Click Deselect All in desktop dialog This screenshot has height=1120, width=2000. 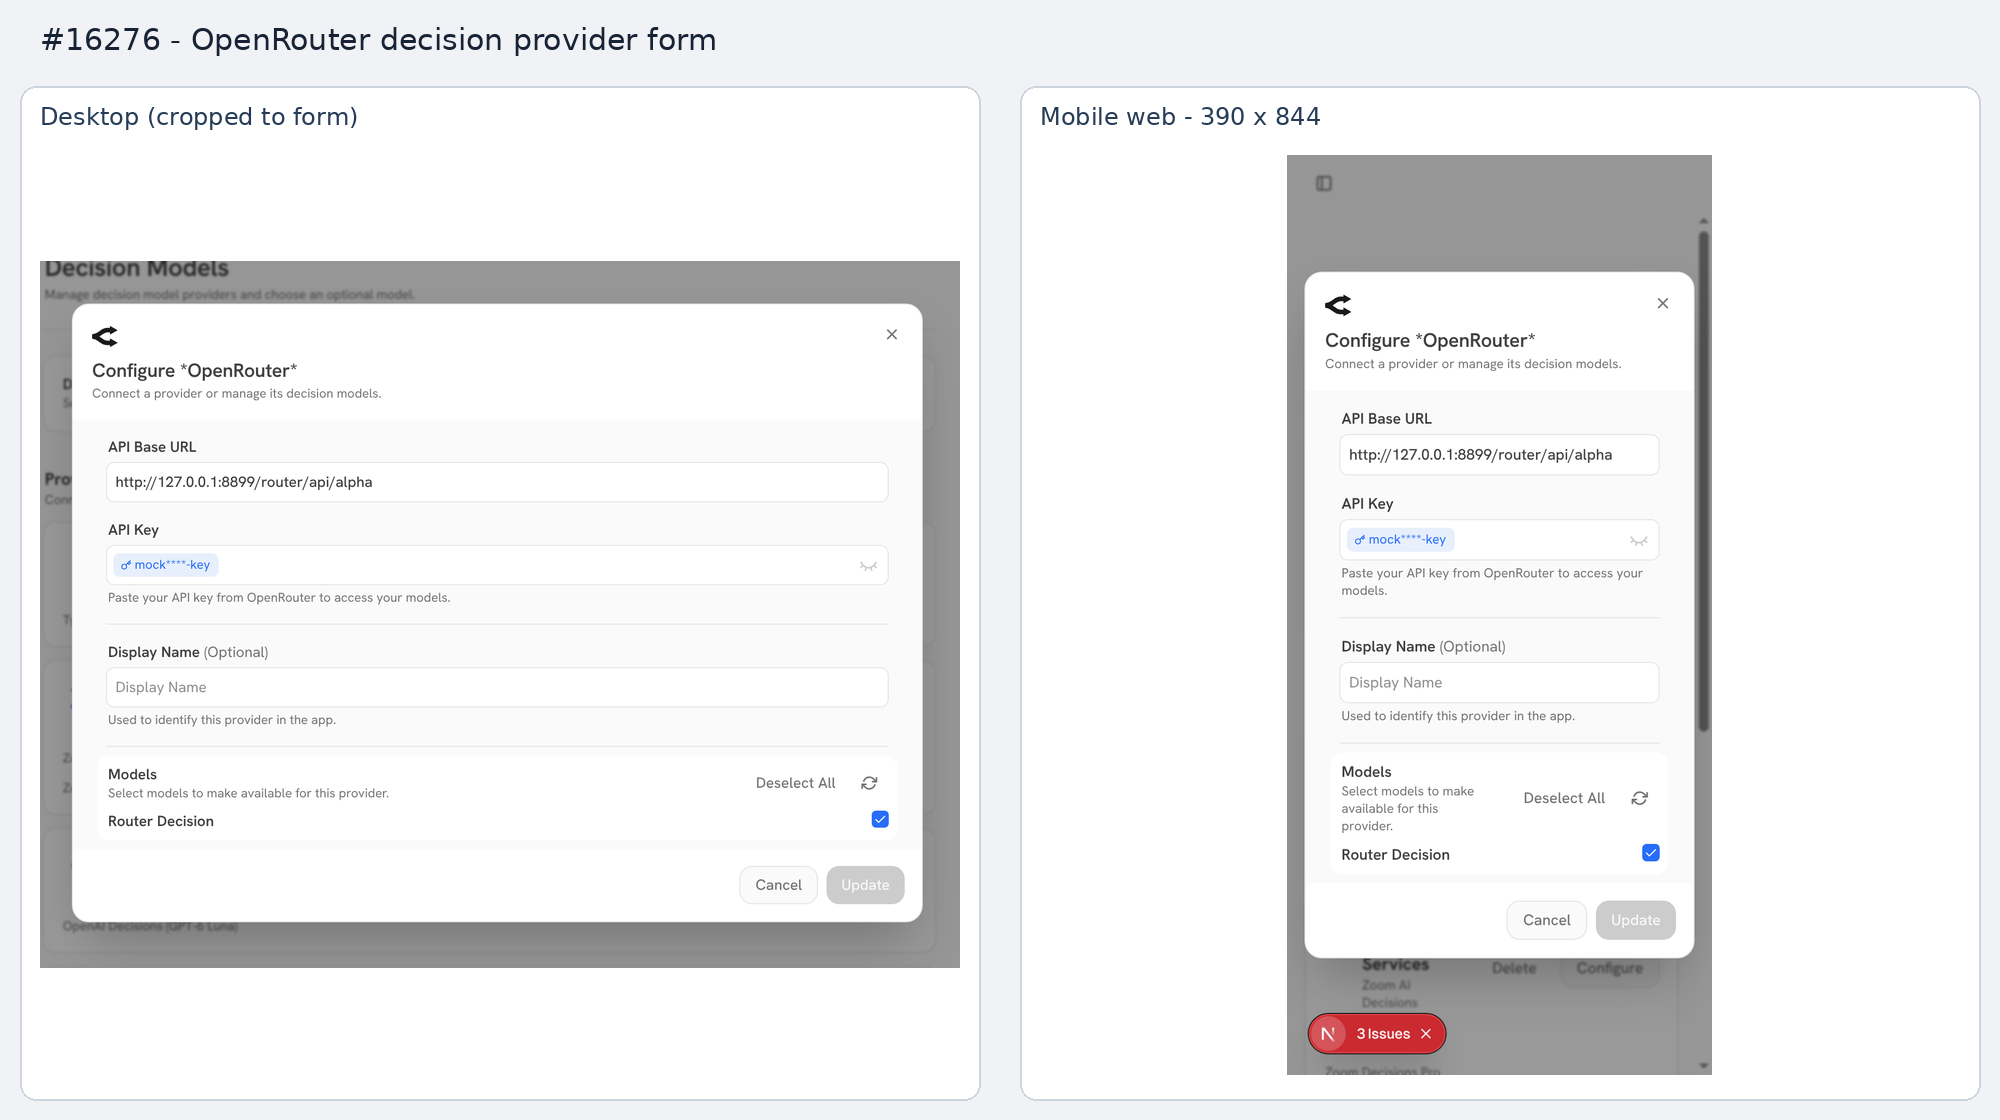click(795, 783)
